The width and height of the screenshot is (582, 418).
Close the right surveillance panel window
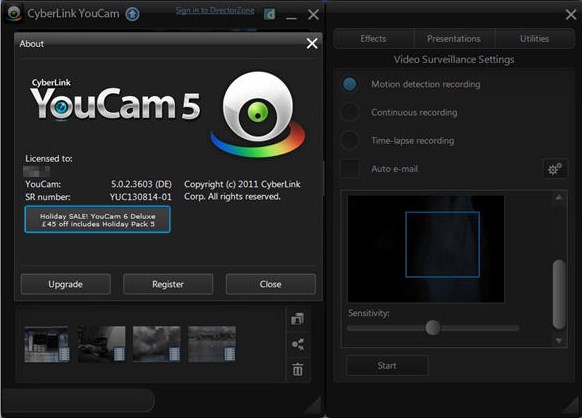pyautogui.click(x=571, y=14)
